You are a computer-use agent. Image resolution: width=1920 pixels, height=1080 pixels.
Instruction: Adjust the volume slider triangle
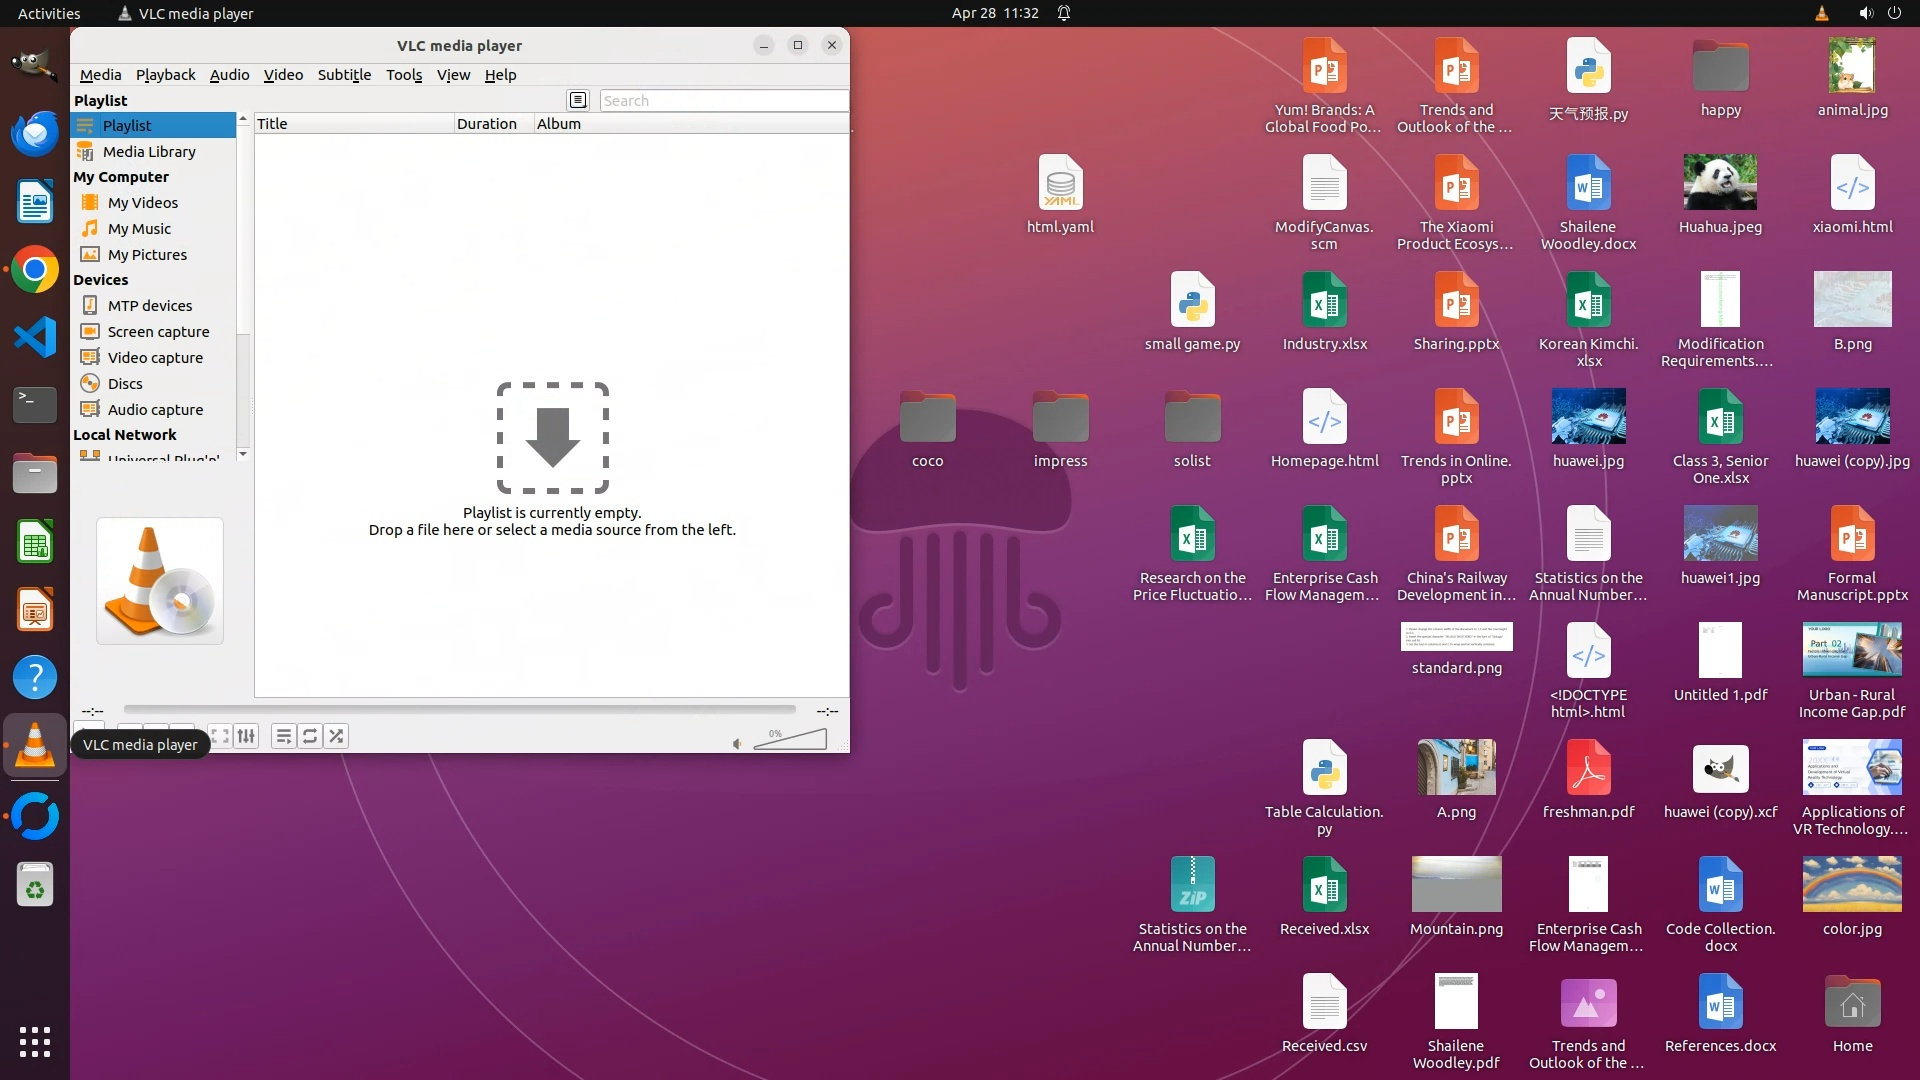[x=792, y=740]
